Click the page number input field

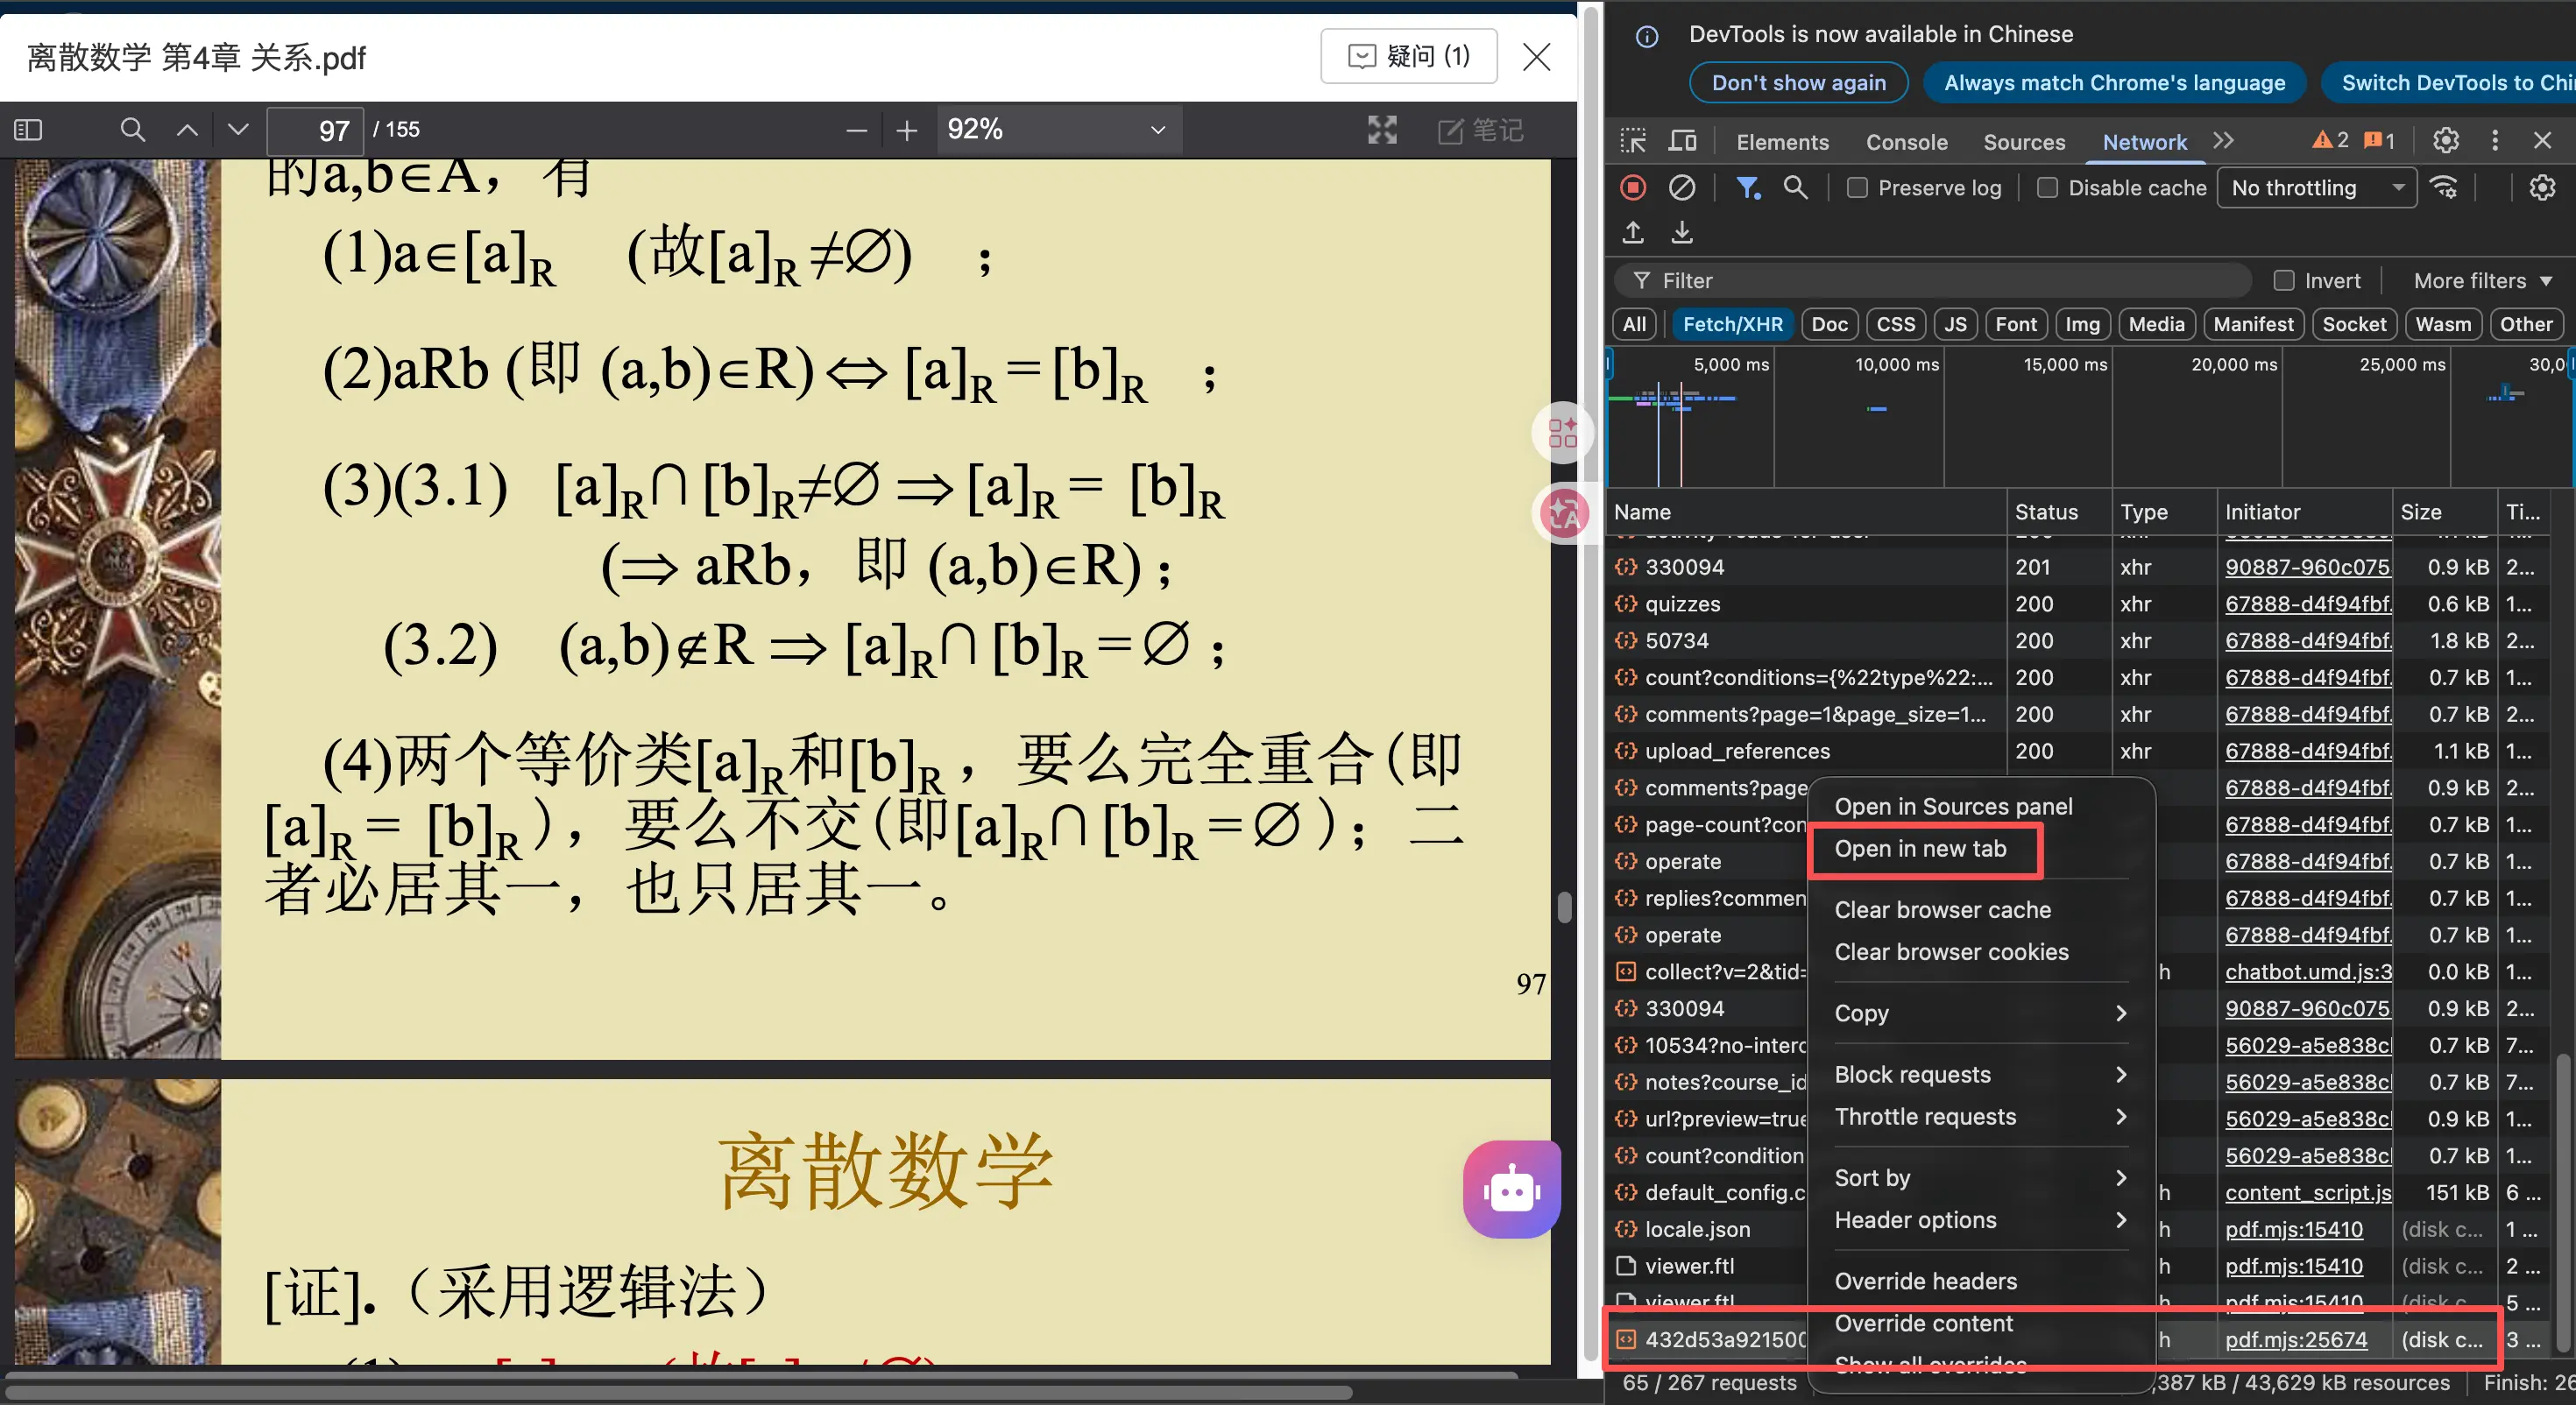coord(316,131)
